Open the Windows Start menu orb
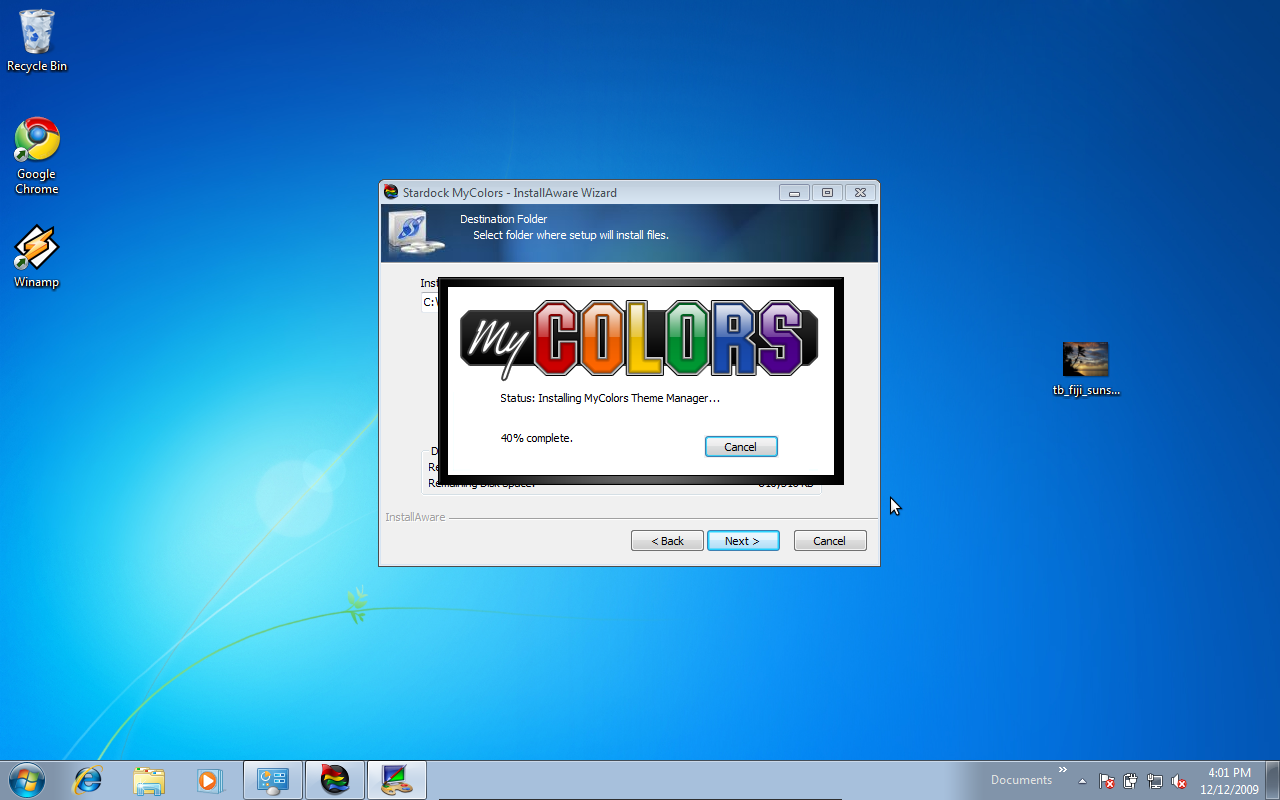The height and width of the screenshot is (800, 1280). click(x=27, y=780)
